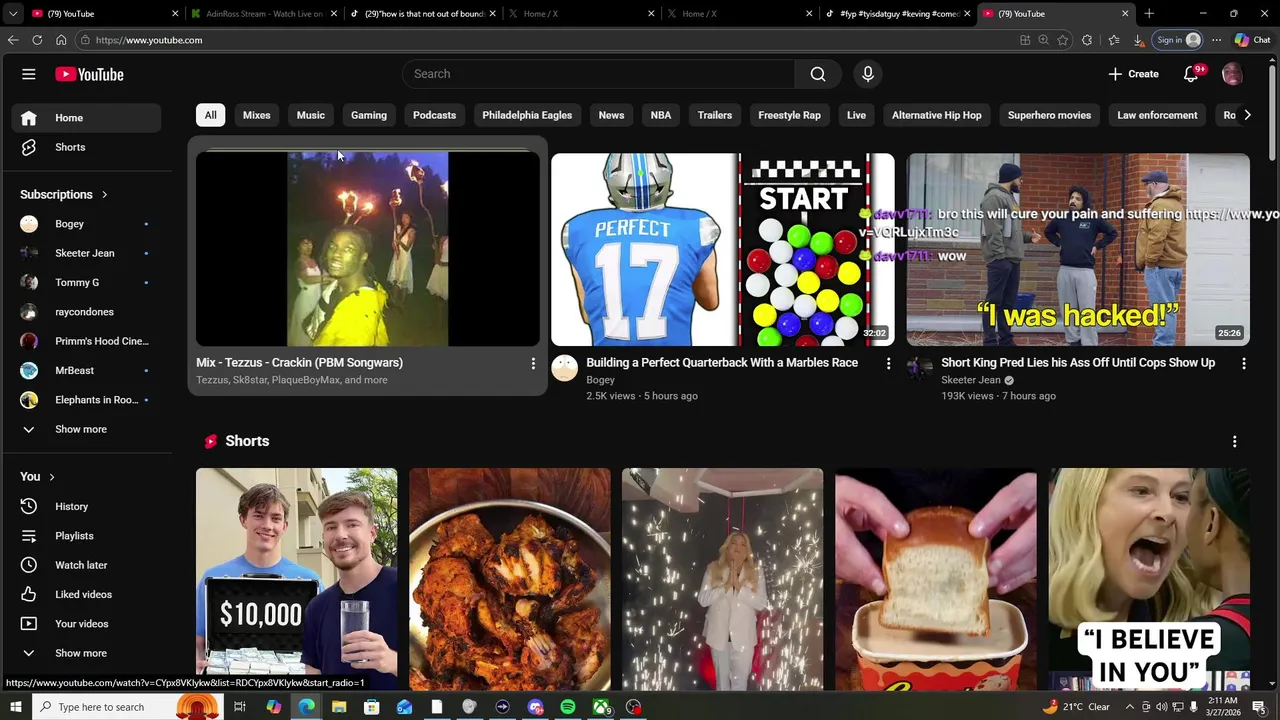Open the Bogey channel subscription
Screen dimensions: 1280x720
point(88,224)
